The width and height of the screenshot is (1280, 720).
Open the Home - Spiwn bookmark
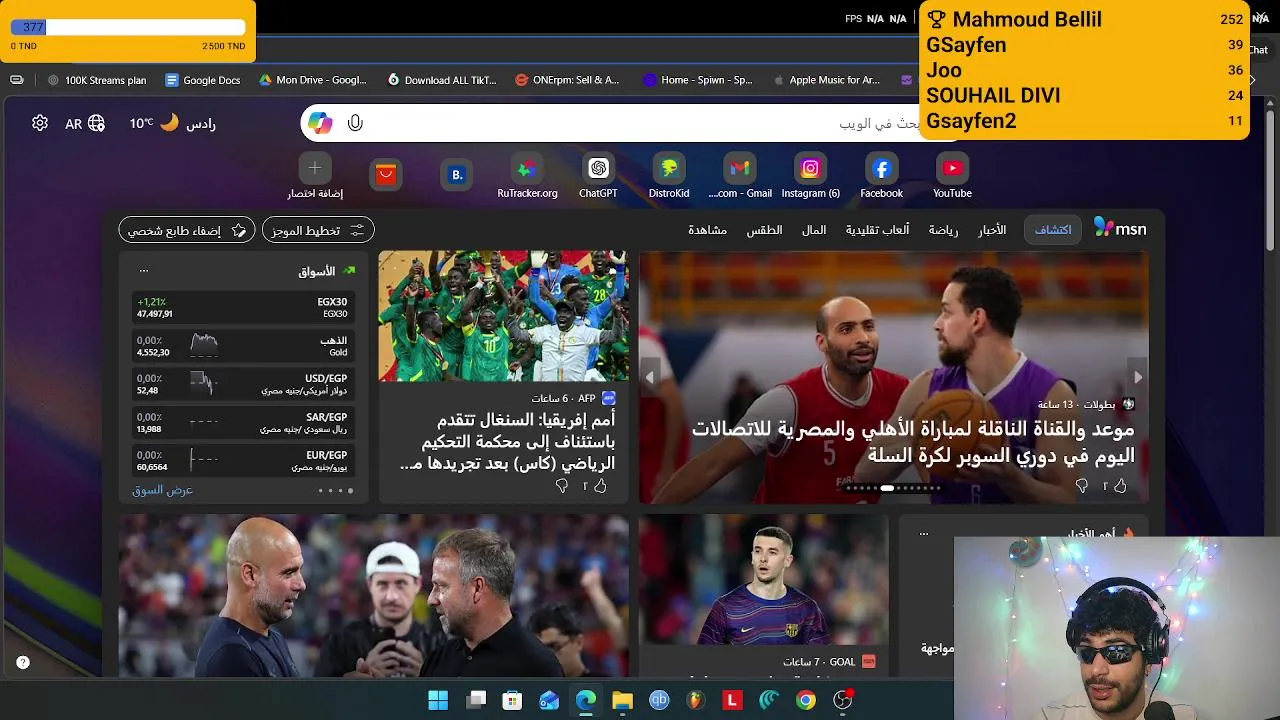[x=698, y=80]
